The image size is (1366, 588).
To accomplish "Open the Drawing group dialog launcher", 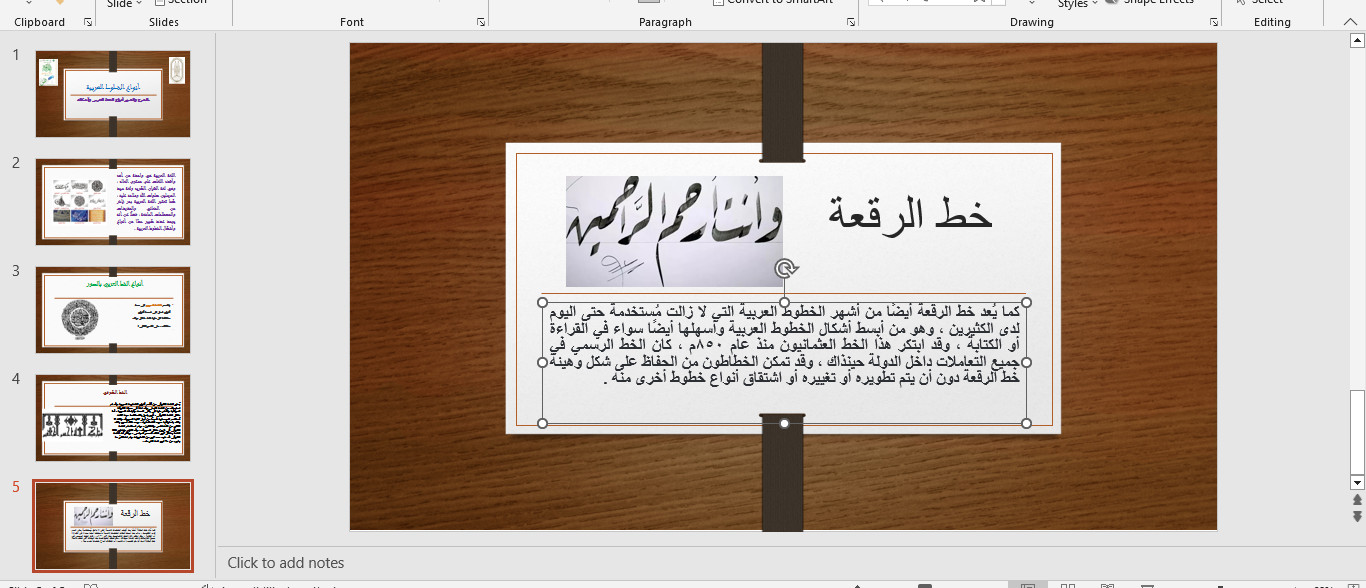I will 1213,22.
